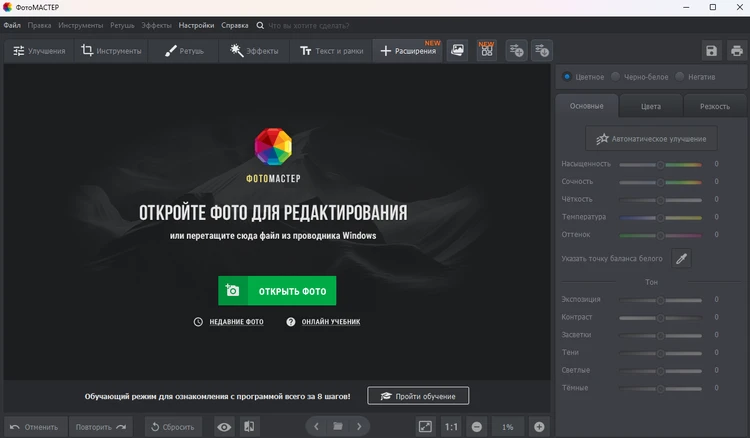This screenshot has width=750, height=438.
Task: Click the fit-to-screen icon
Action: pos(425,427)
